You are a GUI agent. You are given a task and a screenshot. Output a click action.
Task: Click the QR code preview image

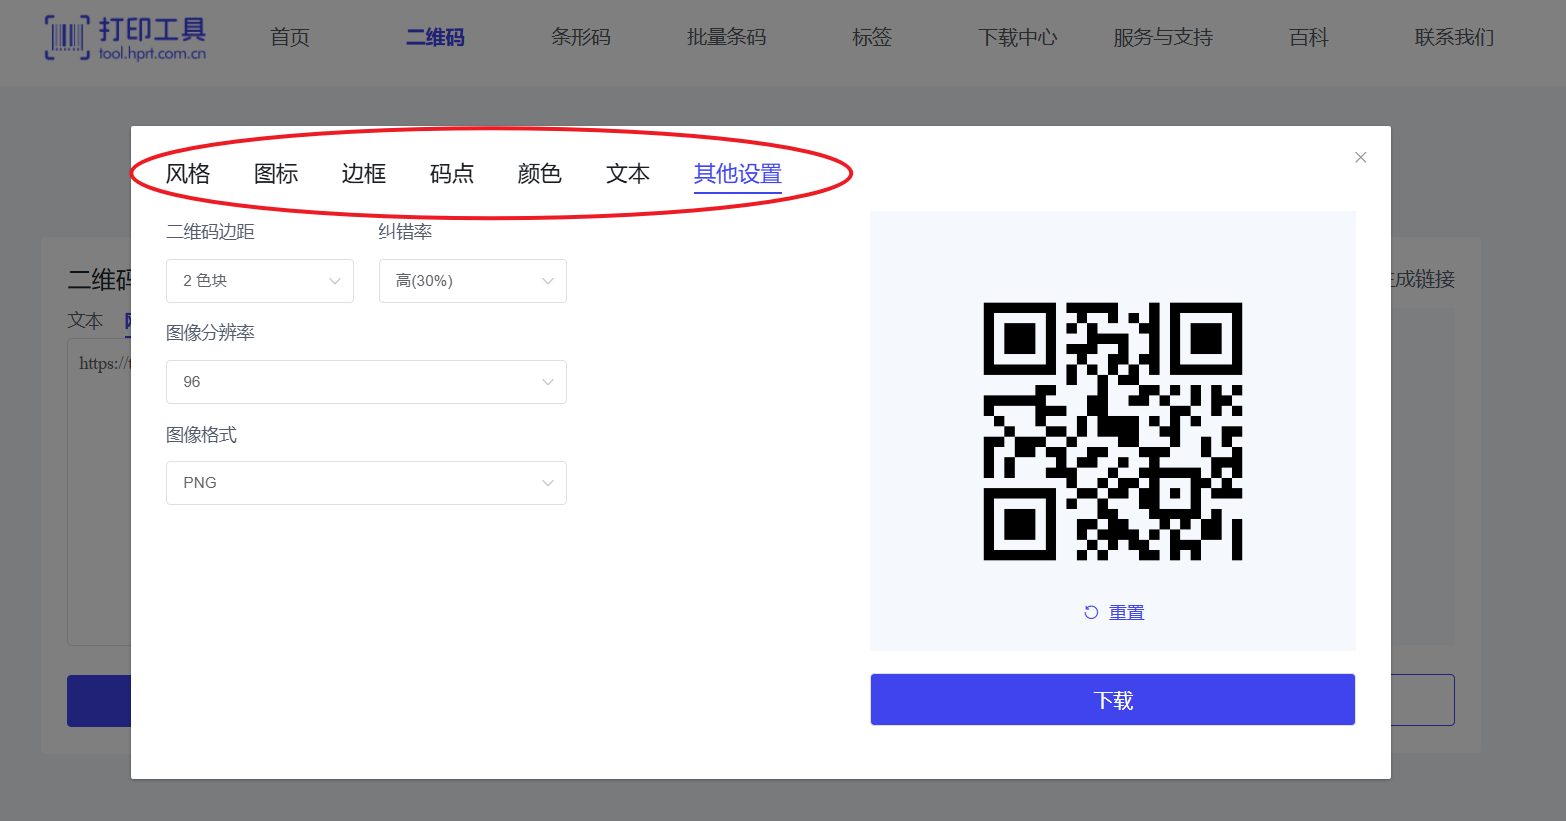1113,431
